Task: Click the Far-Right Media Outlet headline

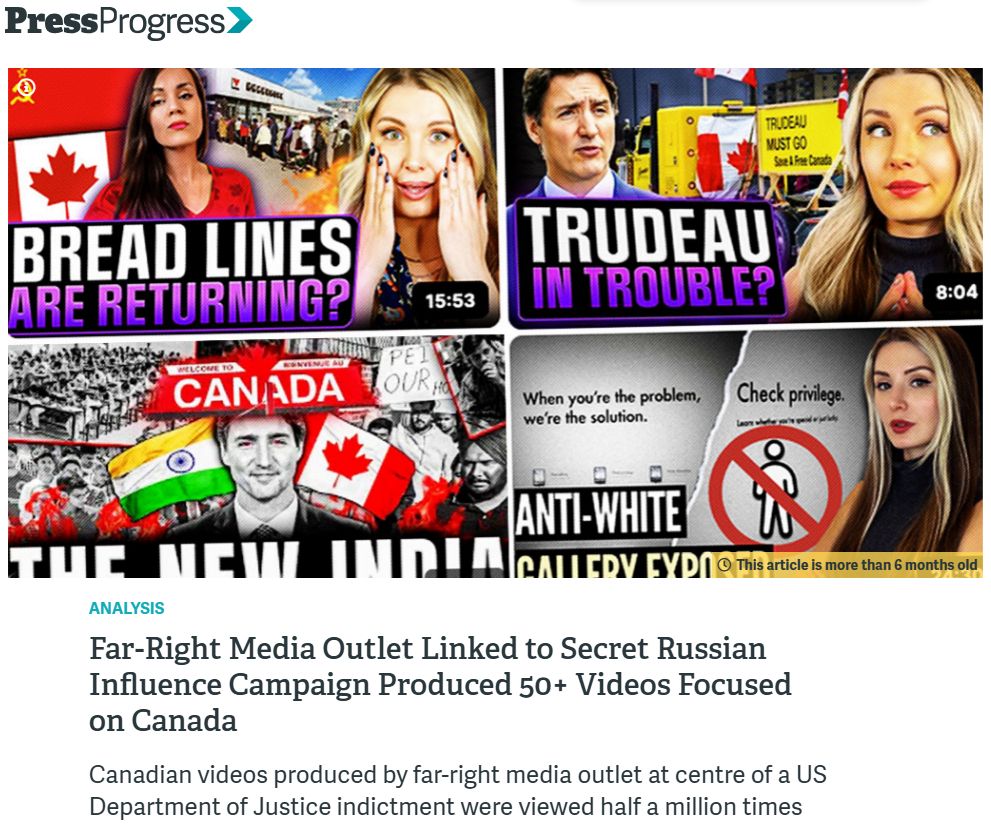Action: 440,684
